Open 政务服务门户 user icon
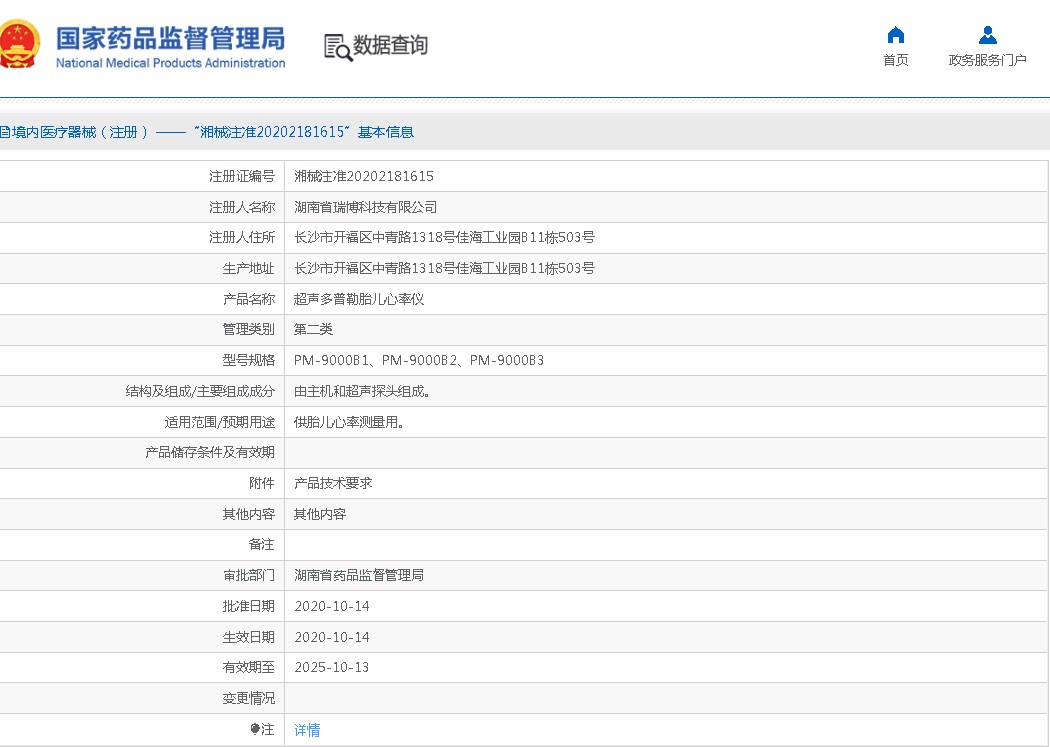Viewport: 1050px width, 747px height. click(987, 35)
